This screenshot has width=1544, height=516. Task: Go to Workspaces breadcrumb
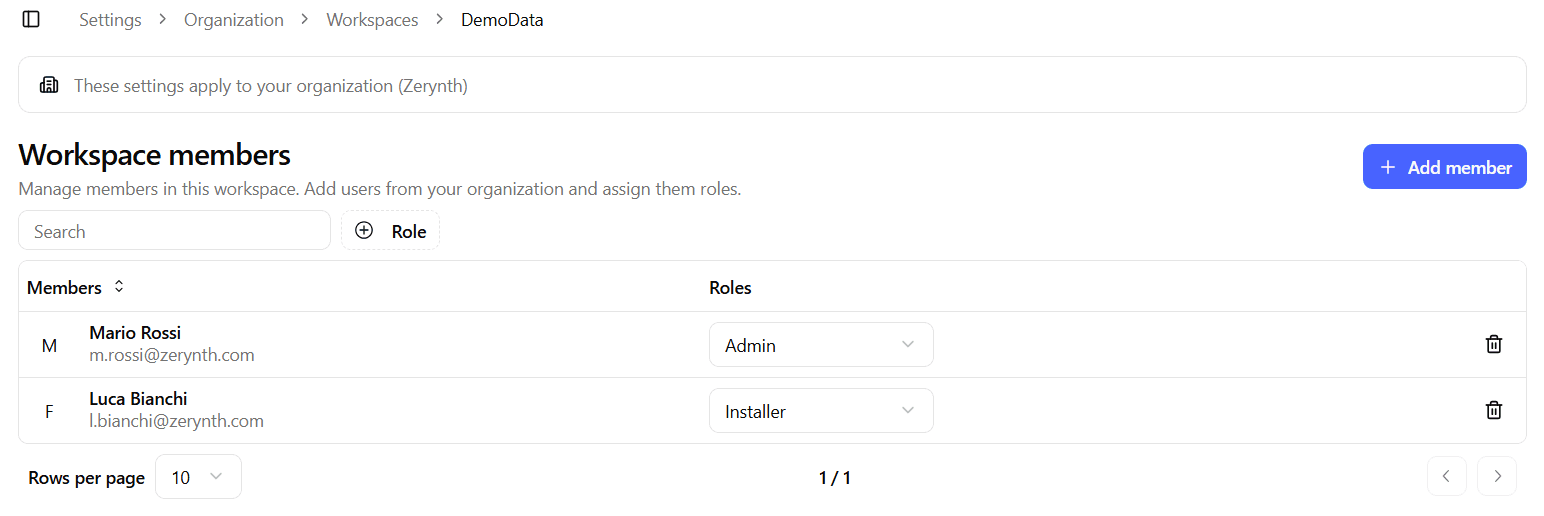[x=372, y=20]
